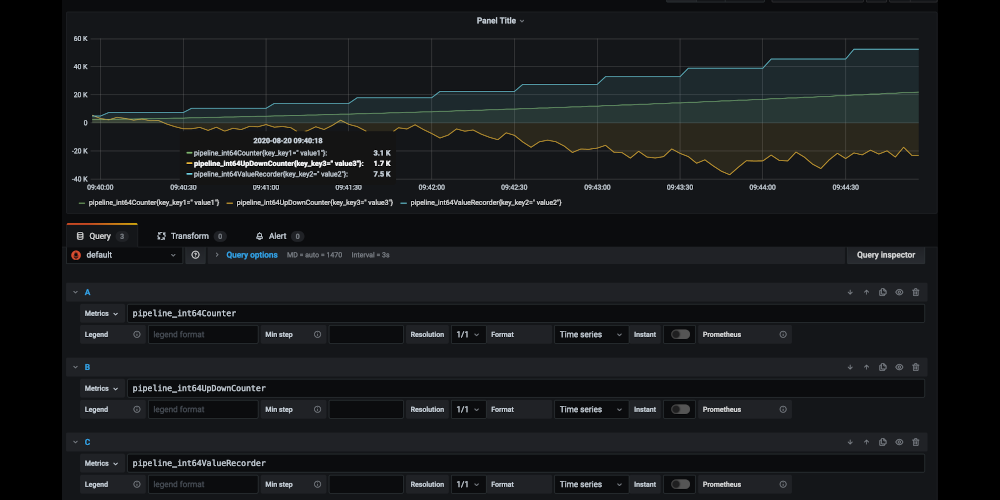Open the default data source dropdown
This screenshot has height=500, width=1000.
(x=124, y=255)
